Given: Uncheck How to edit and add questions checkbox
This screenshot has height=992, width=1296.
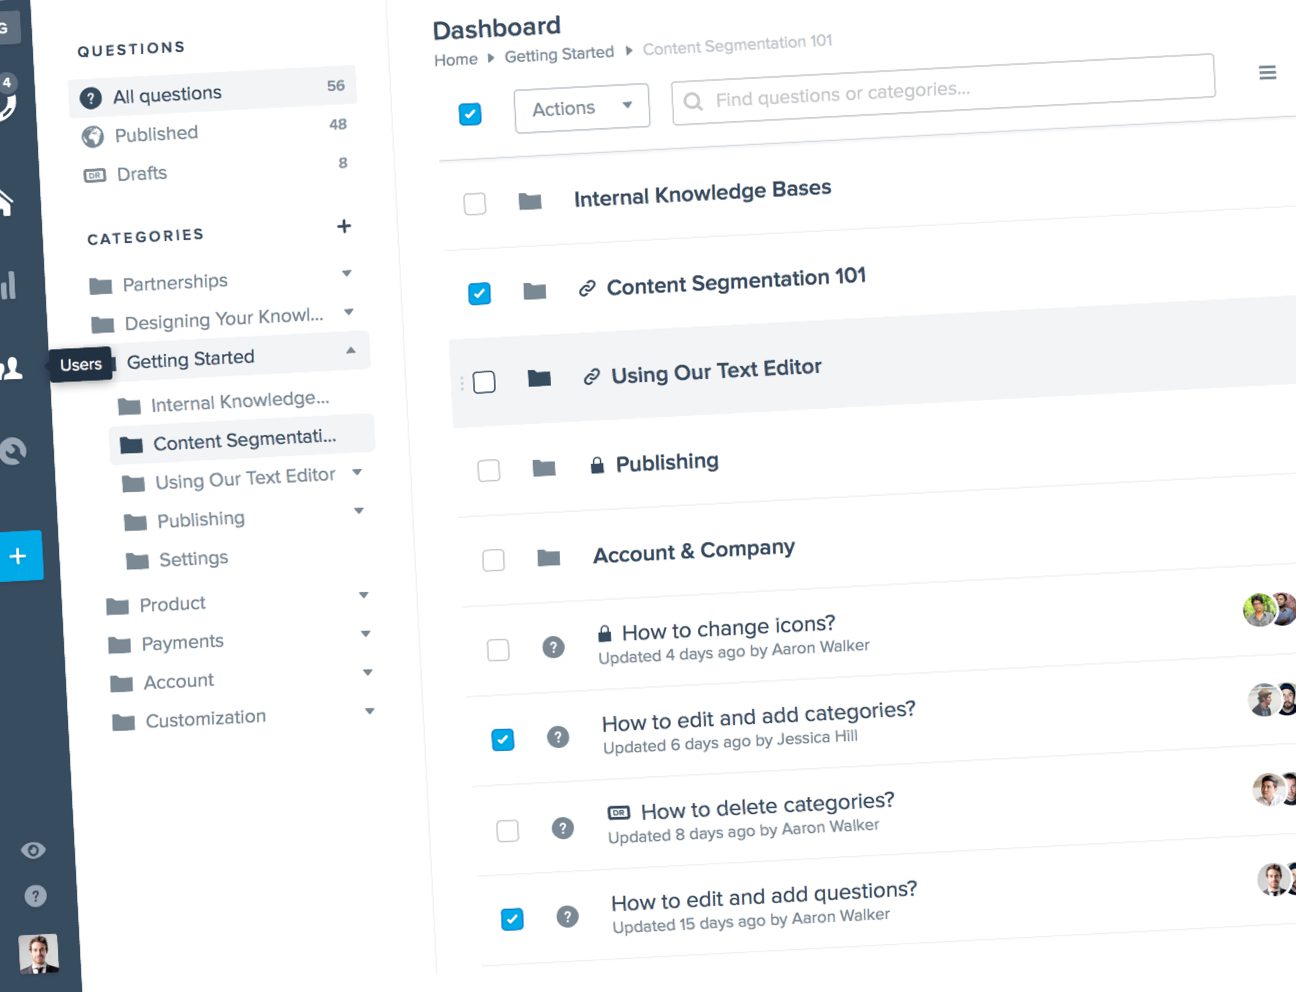Looking at the screenshot, I should (512, 919).
